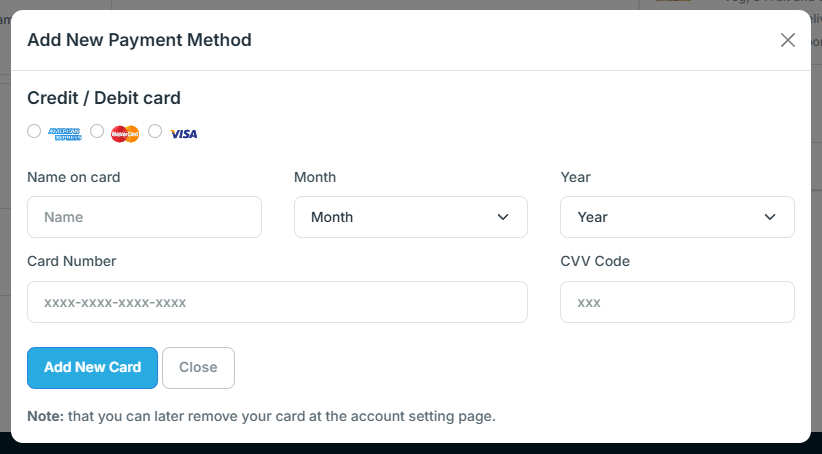Click the "CVV Code" label
This screenshot has height=454, width=822.
[x=595, y=261]
